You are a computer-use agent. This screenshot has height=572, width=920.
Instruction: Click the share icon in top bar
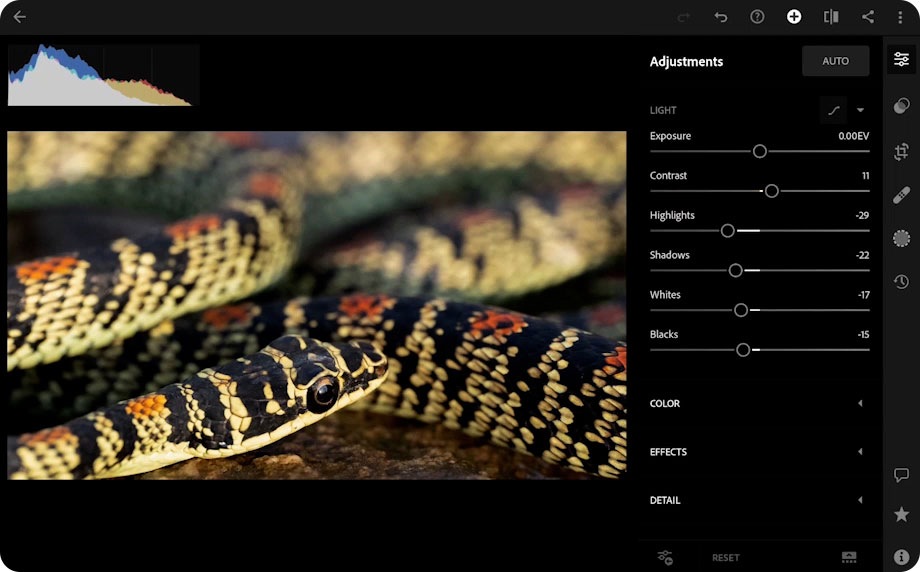point(868,16)
